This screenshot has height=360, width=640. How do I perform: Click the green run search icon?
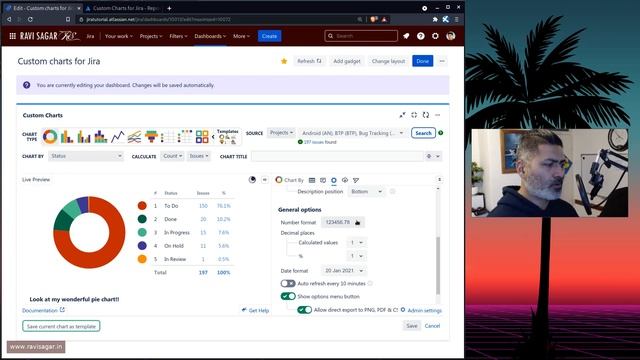click(x=441, y=133)
